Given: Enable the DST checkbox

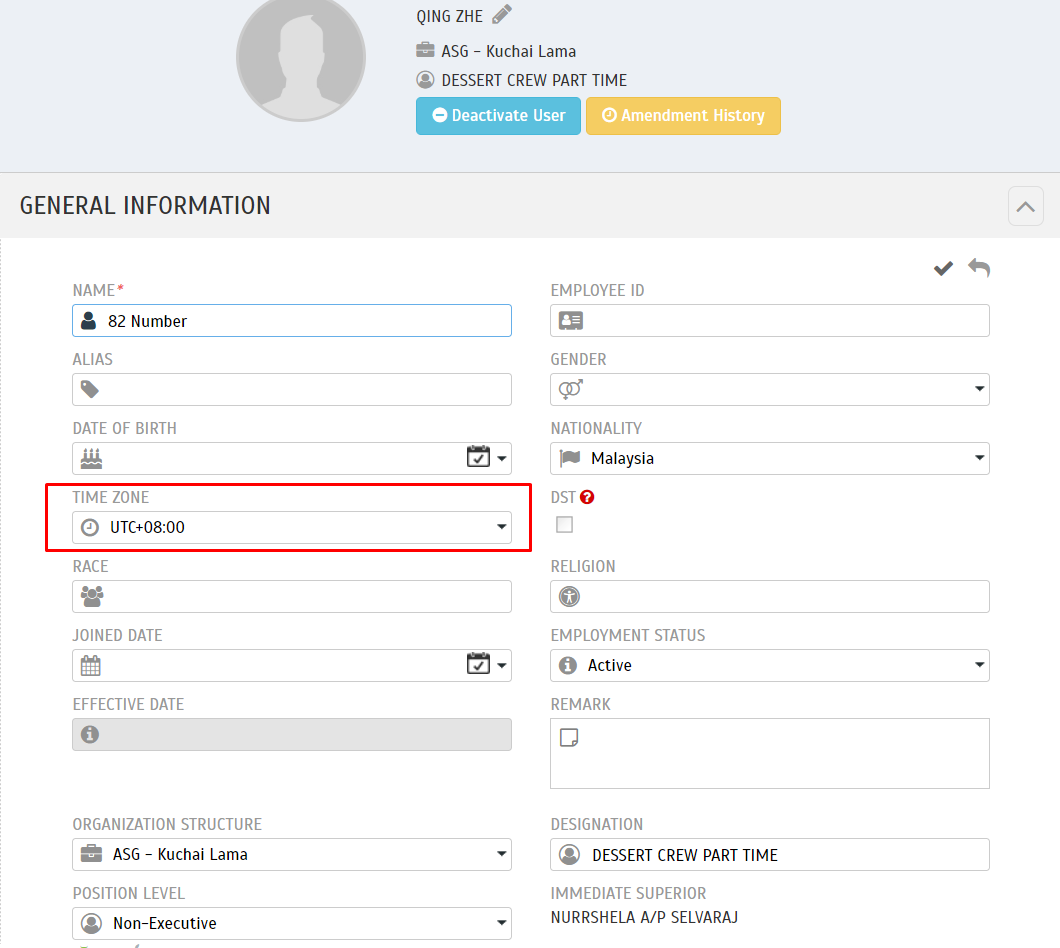Looking at the screenshot, I should [564, 524].
